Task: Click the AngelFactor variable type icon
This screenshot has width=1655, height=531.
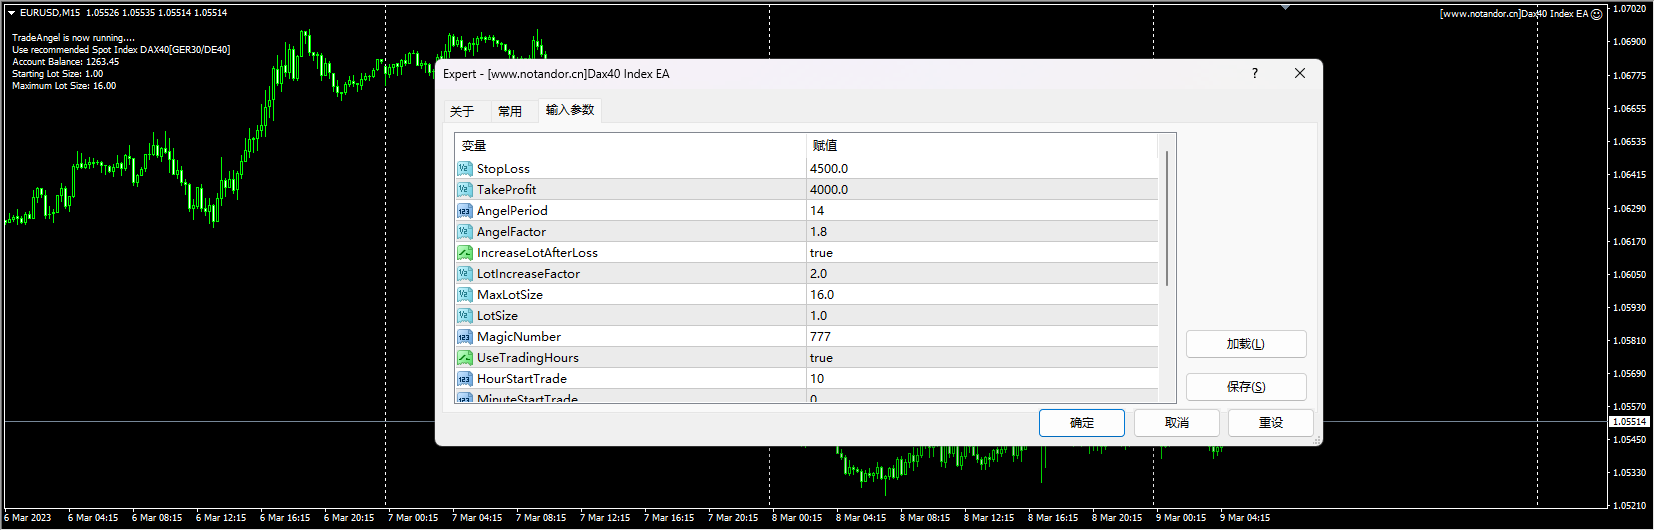Action: point(464,232)
